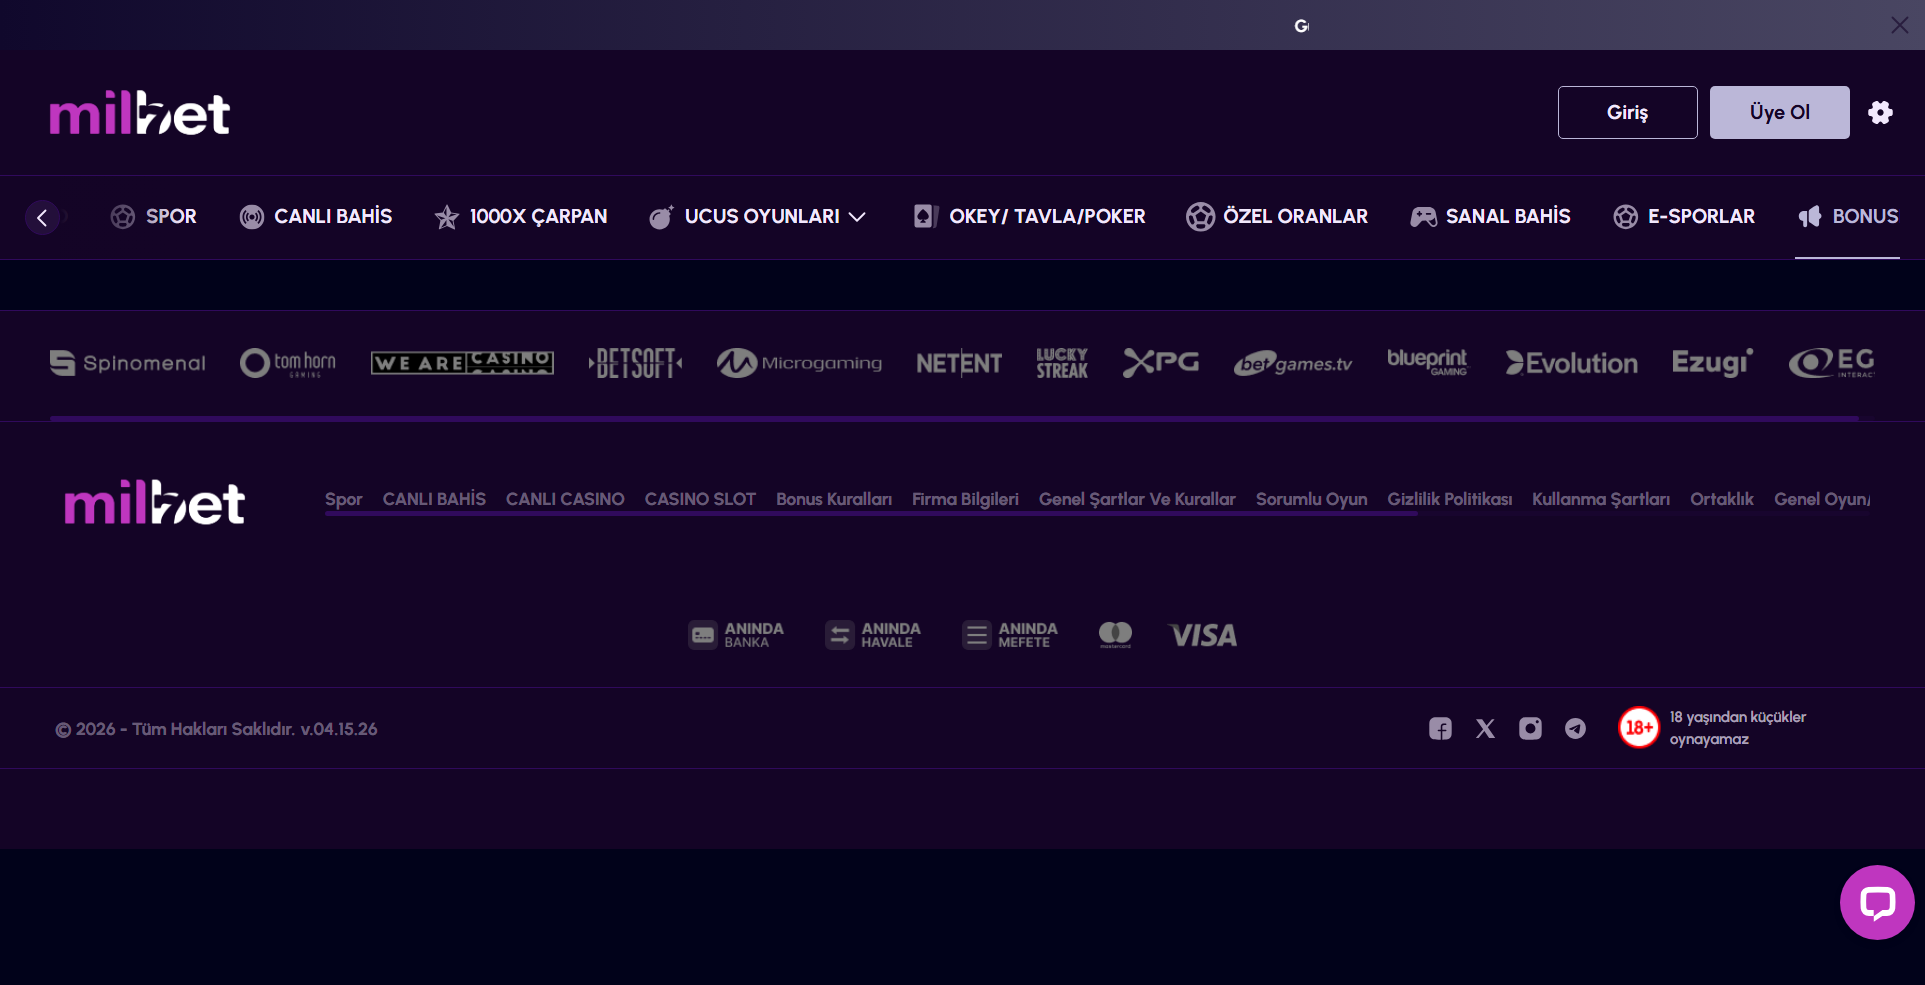
Task: Open the Ortaklık footer link
Action: tap(1721, 499)
